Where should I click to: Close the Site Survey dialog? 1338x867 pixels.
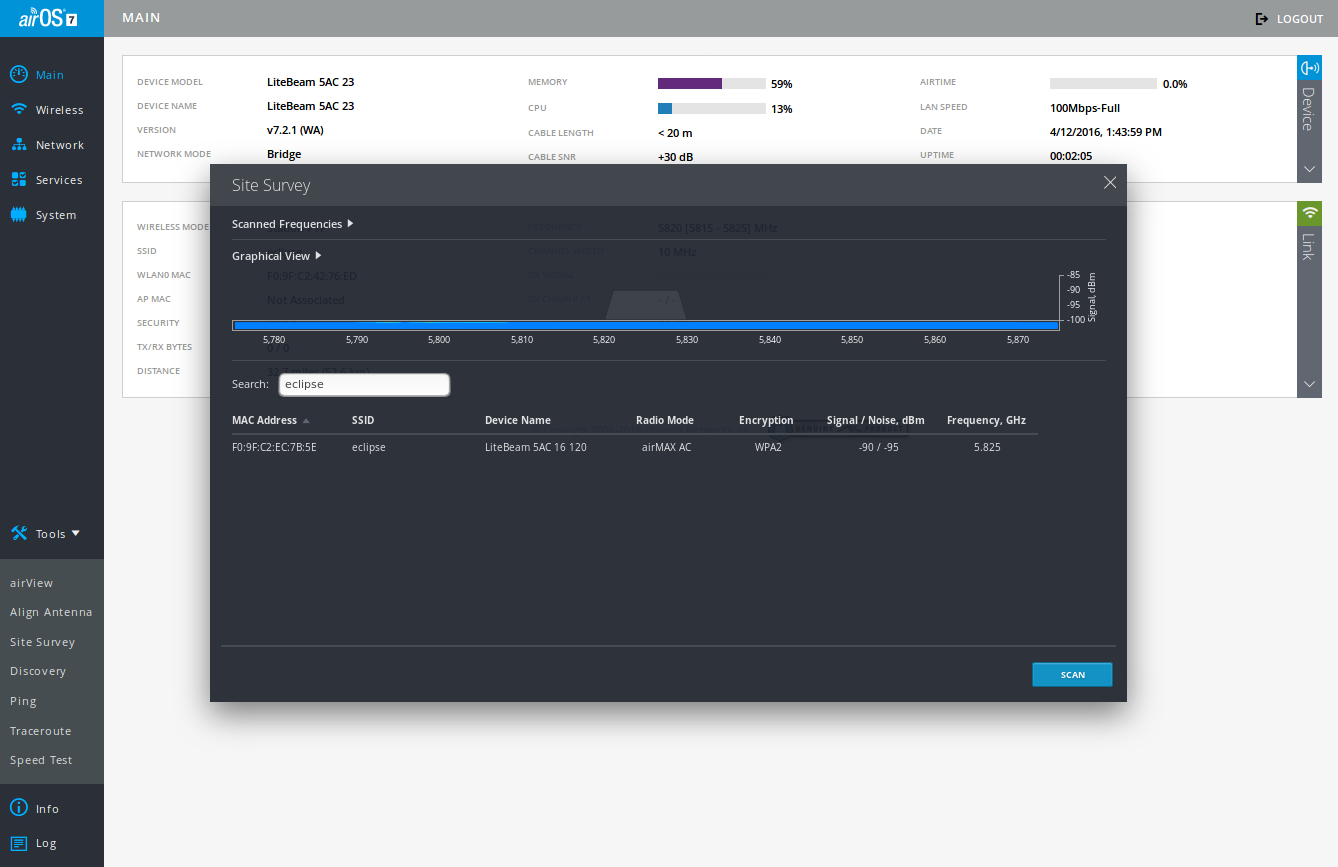click(1109, 182)
